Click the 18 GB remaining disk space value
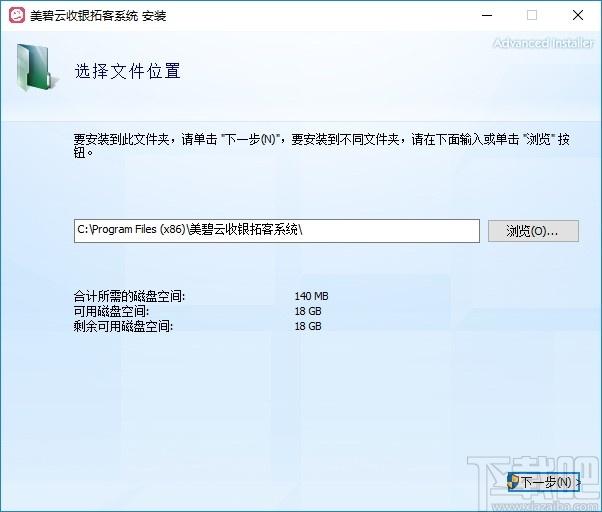 [307, 326]
